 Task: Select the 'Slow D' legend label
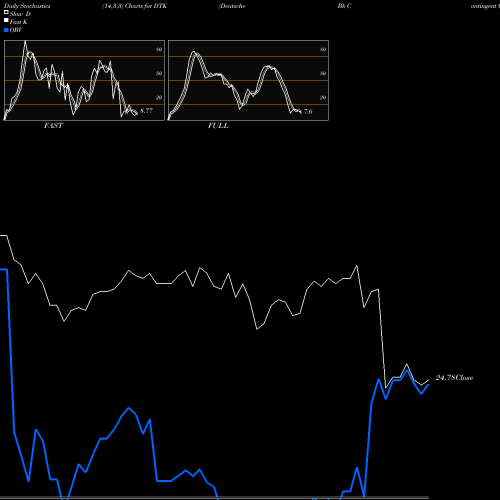pos(20,14)
